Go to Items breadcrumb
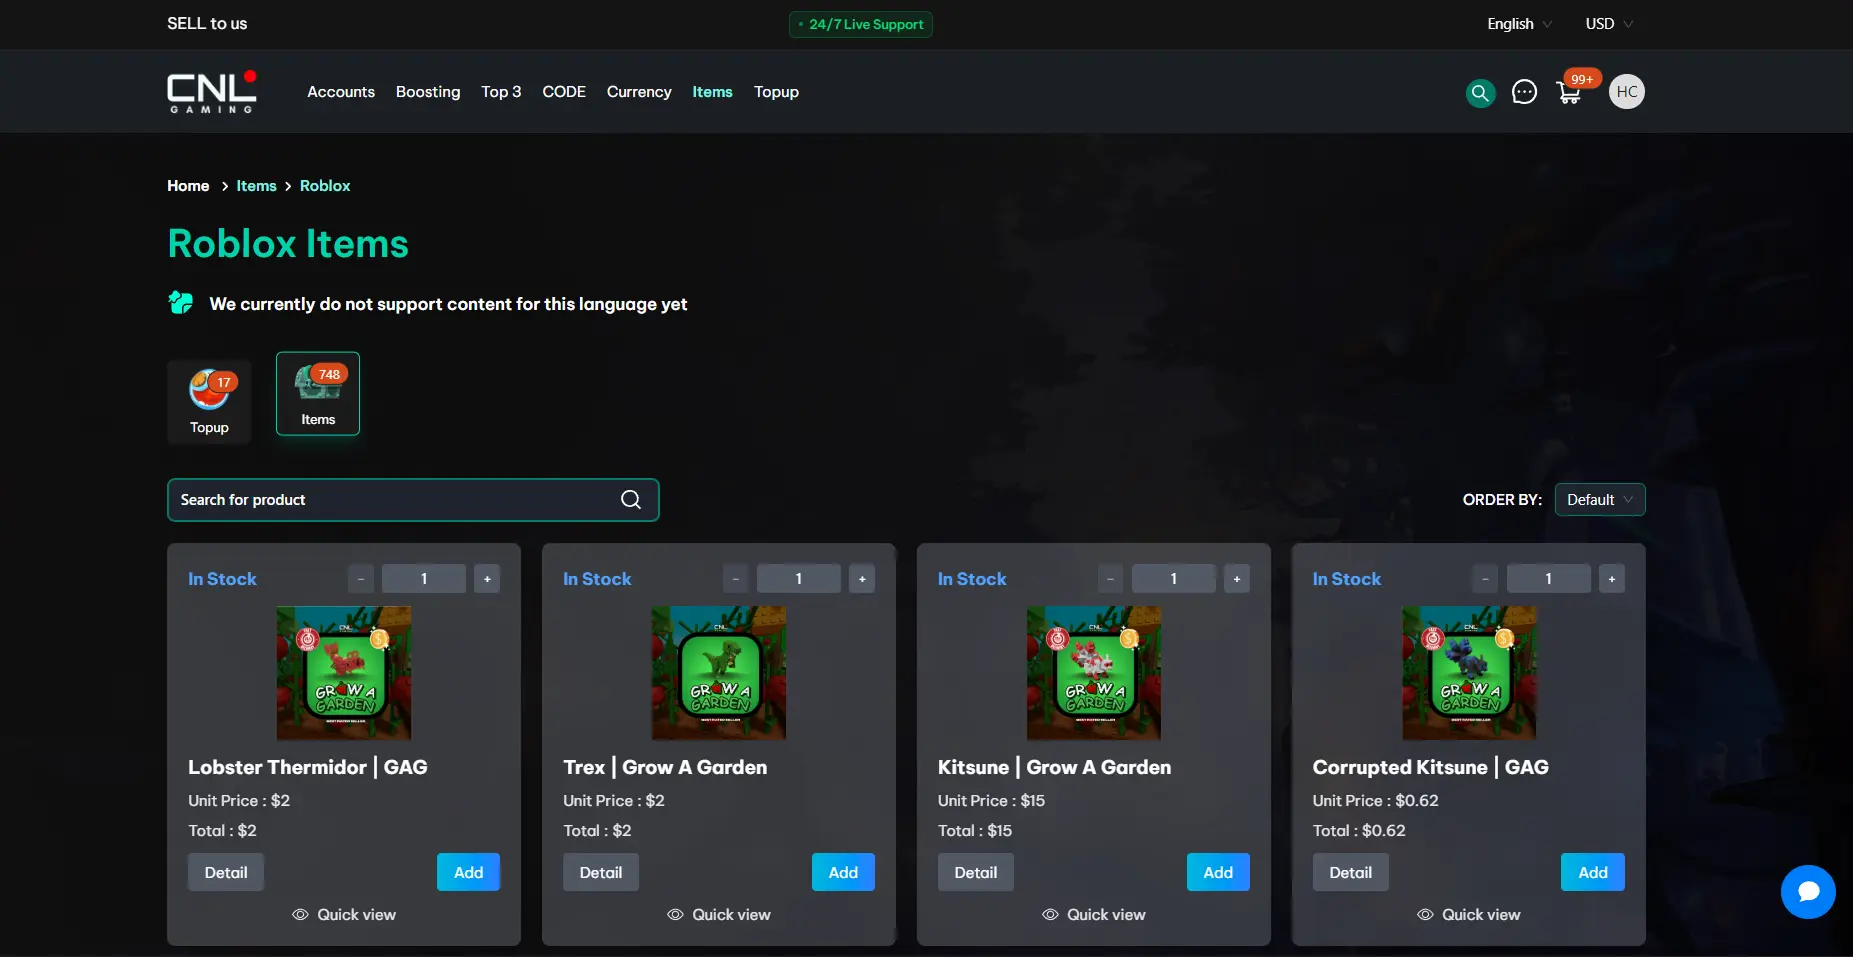Viewport: 1853px width, 957px height. tap(256, 186)
